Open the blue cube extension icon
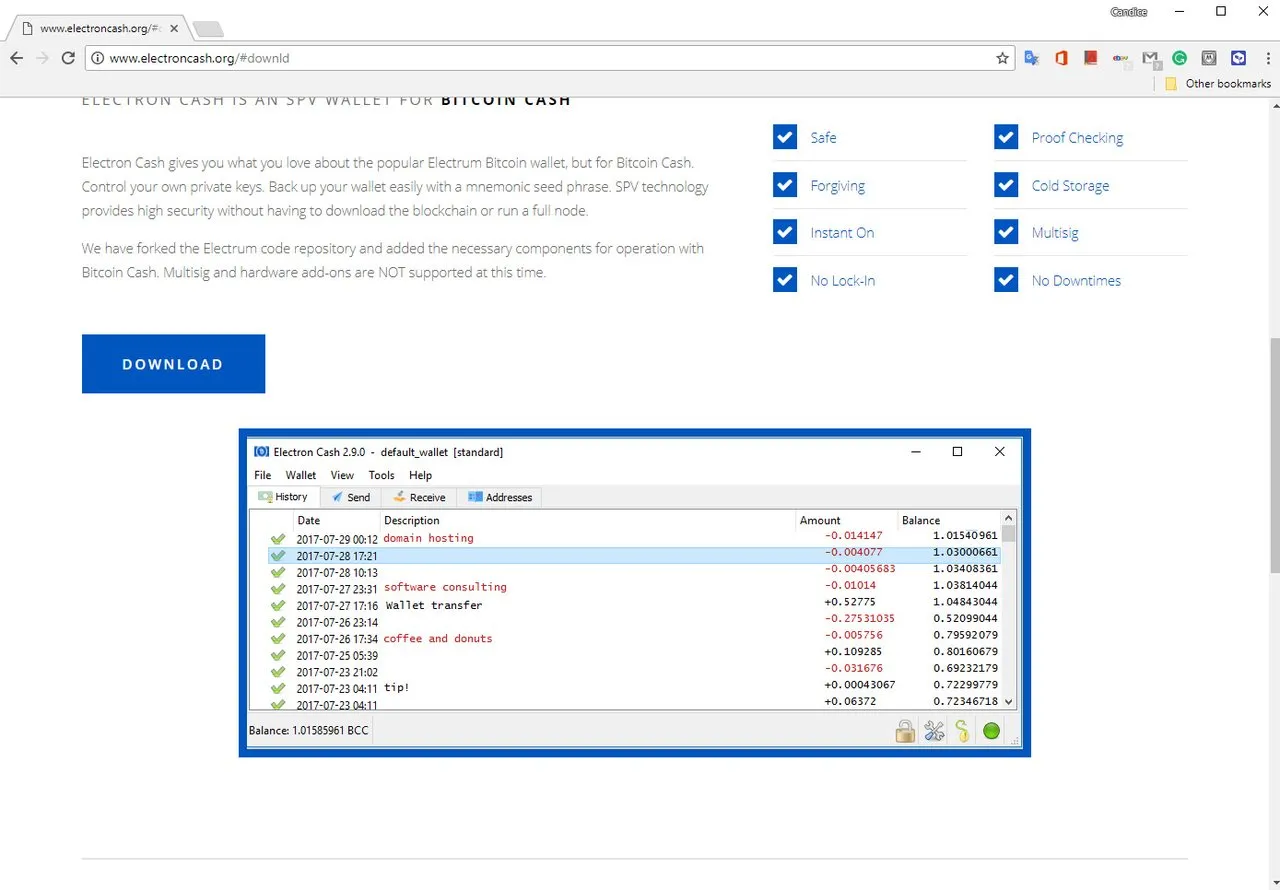The height and width of the screenshot is (890, 1280). click(1238, 58)
